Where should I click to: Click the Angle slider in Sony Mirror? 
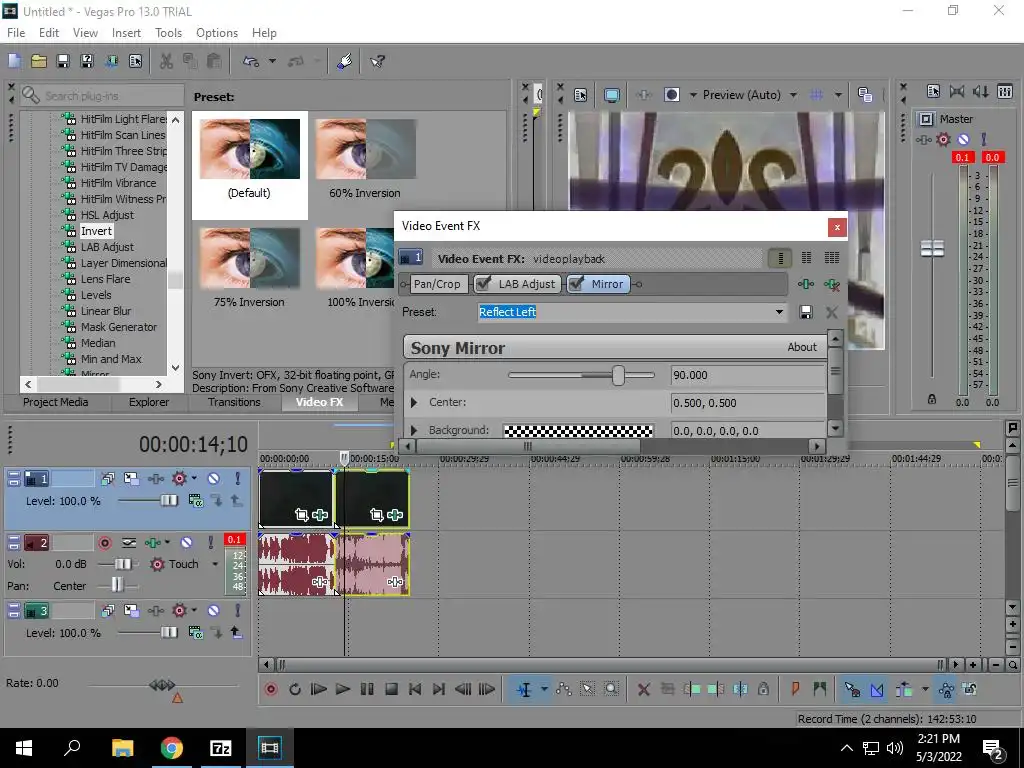pos(617,375)
